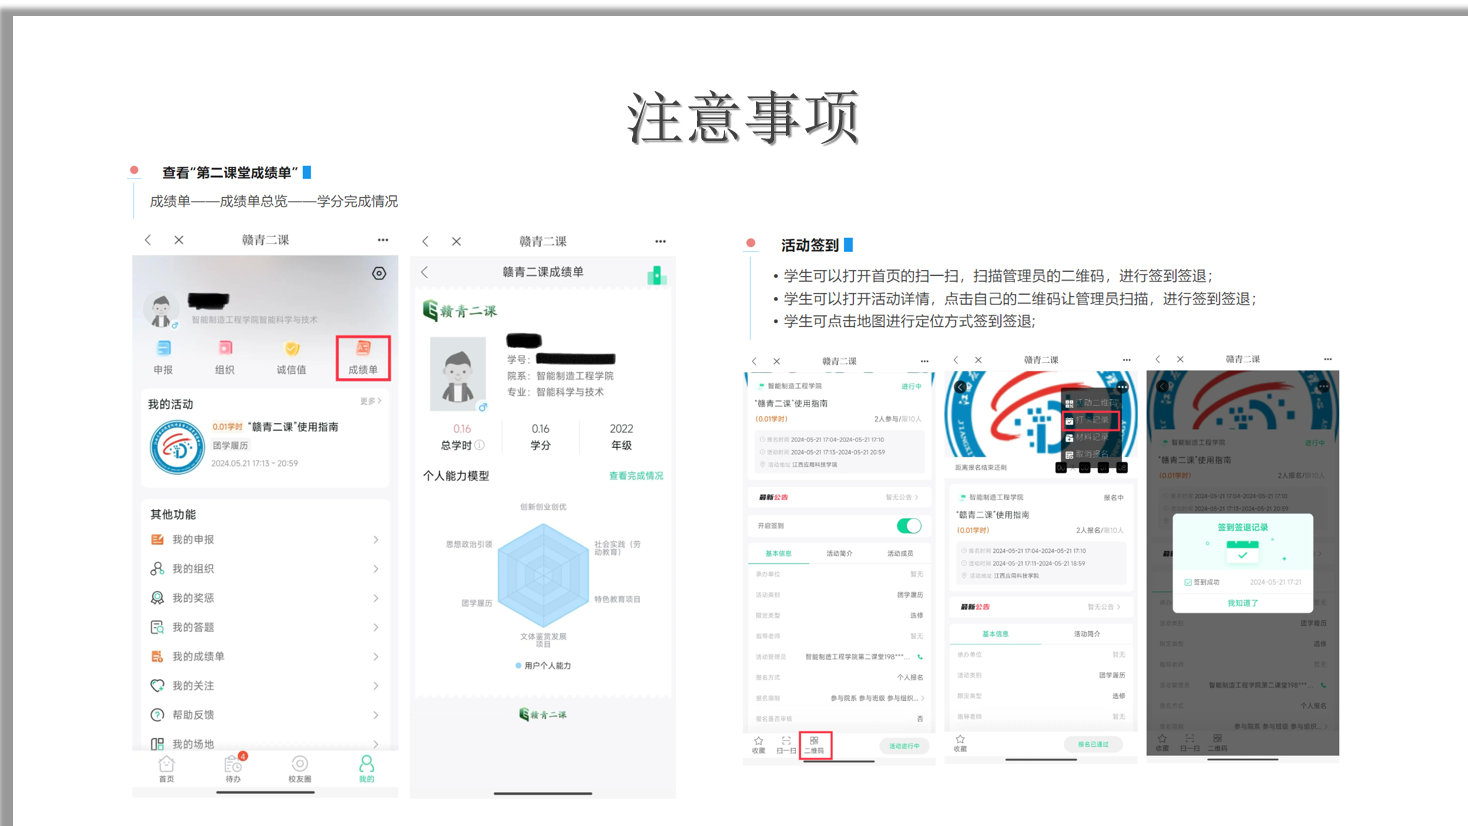The width and height of the screenshot is (1468, 826).
Task: Open the 诚信值 shield icon
Action: click(x=292, y=348)
